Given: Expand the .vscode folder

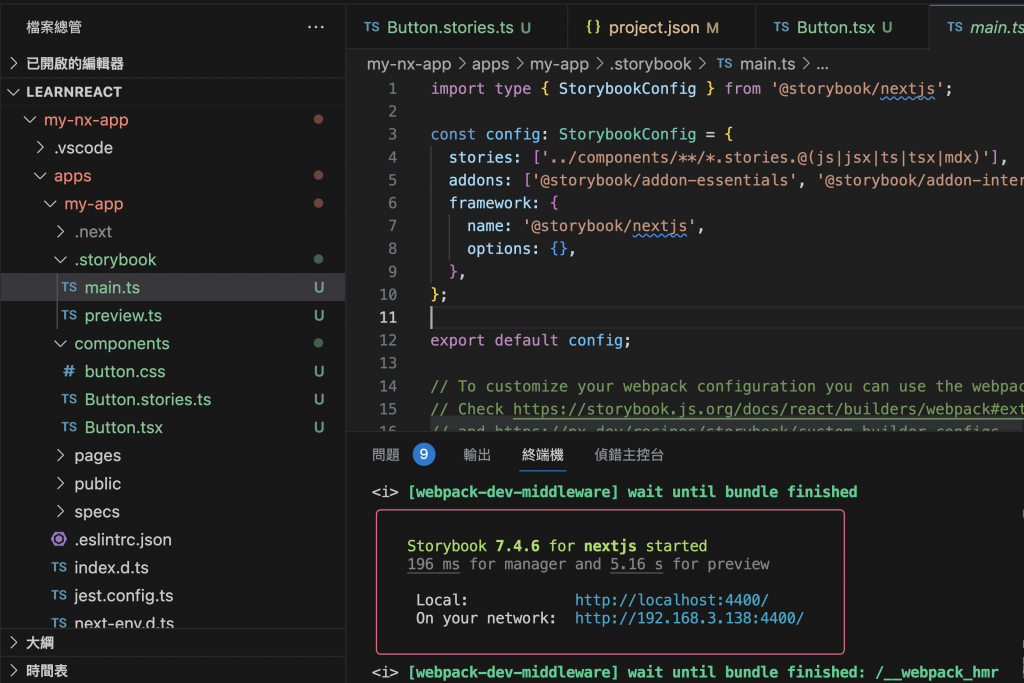Looking at the screenshot, I should coord(40,148).
